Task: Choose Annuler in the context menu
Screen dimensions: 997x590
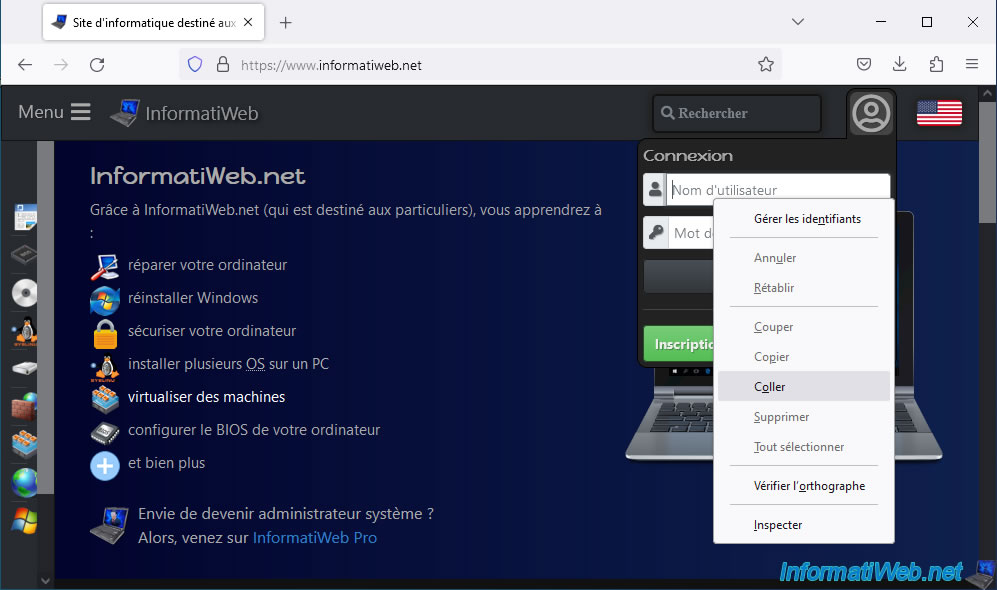Action: tap(804, 257)
